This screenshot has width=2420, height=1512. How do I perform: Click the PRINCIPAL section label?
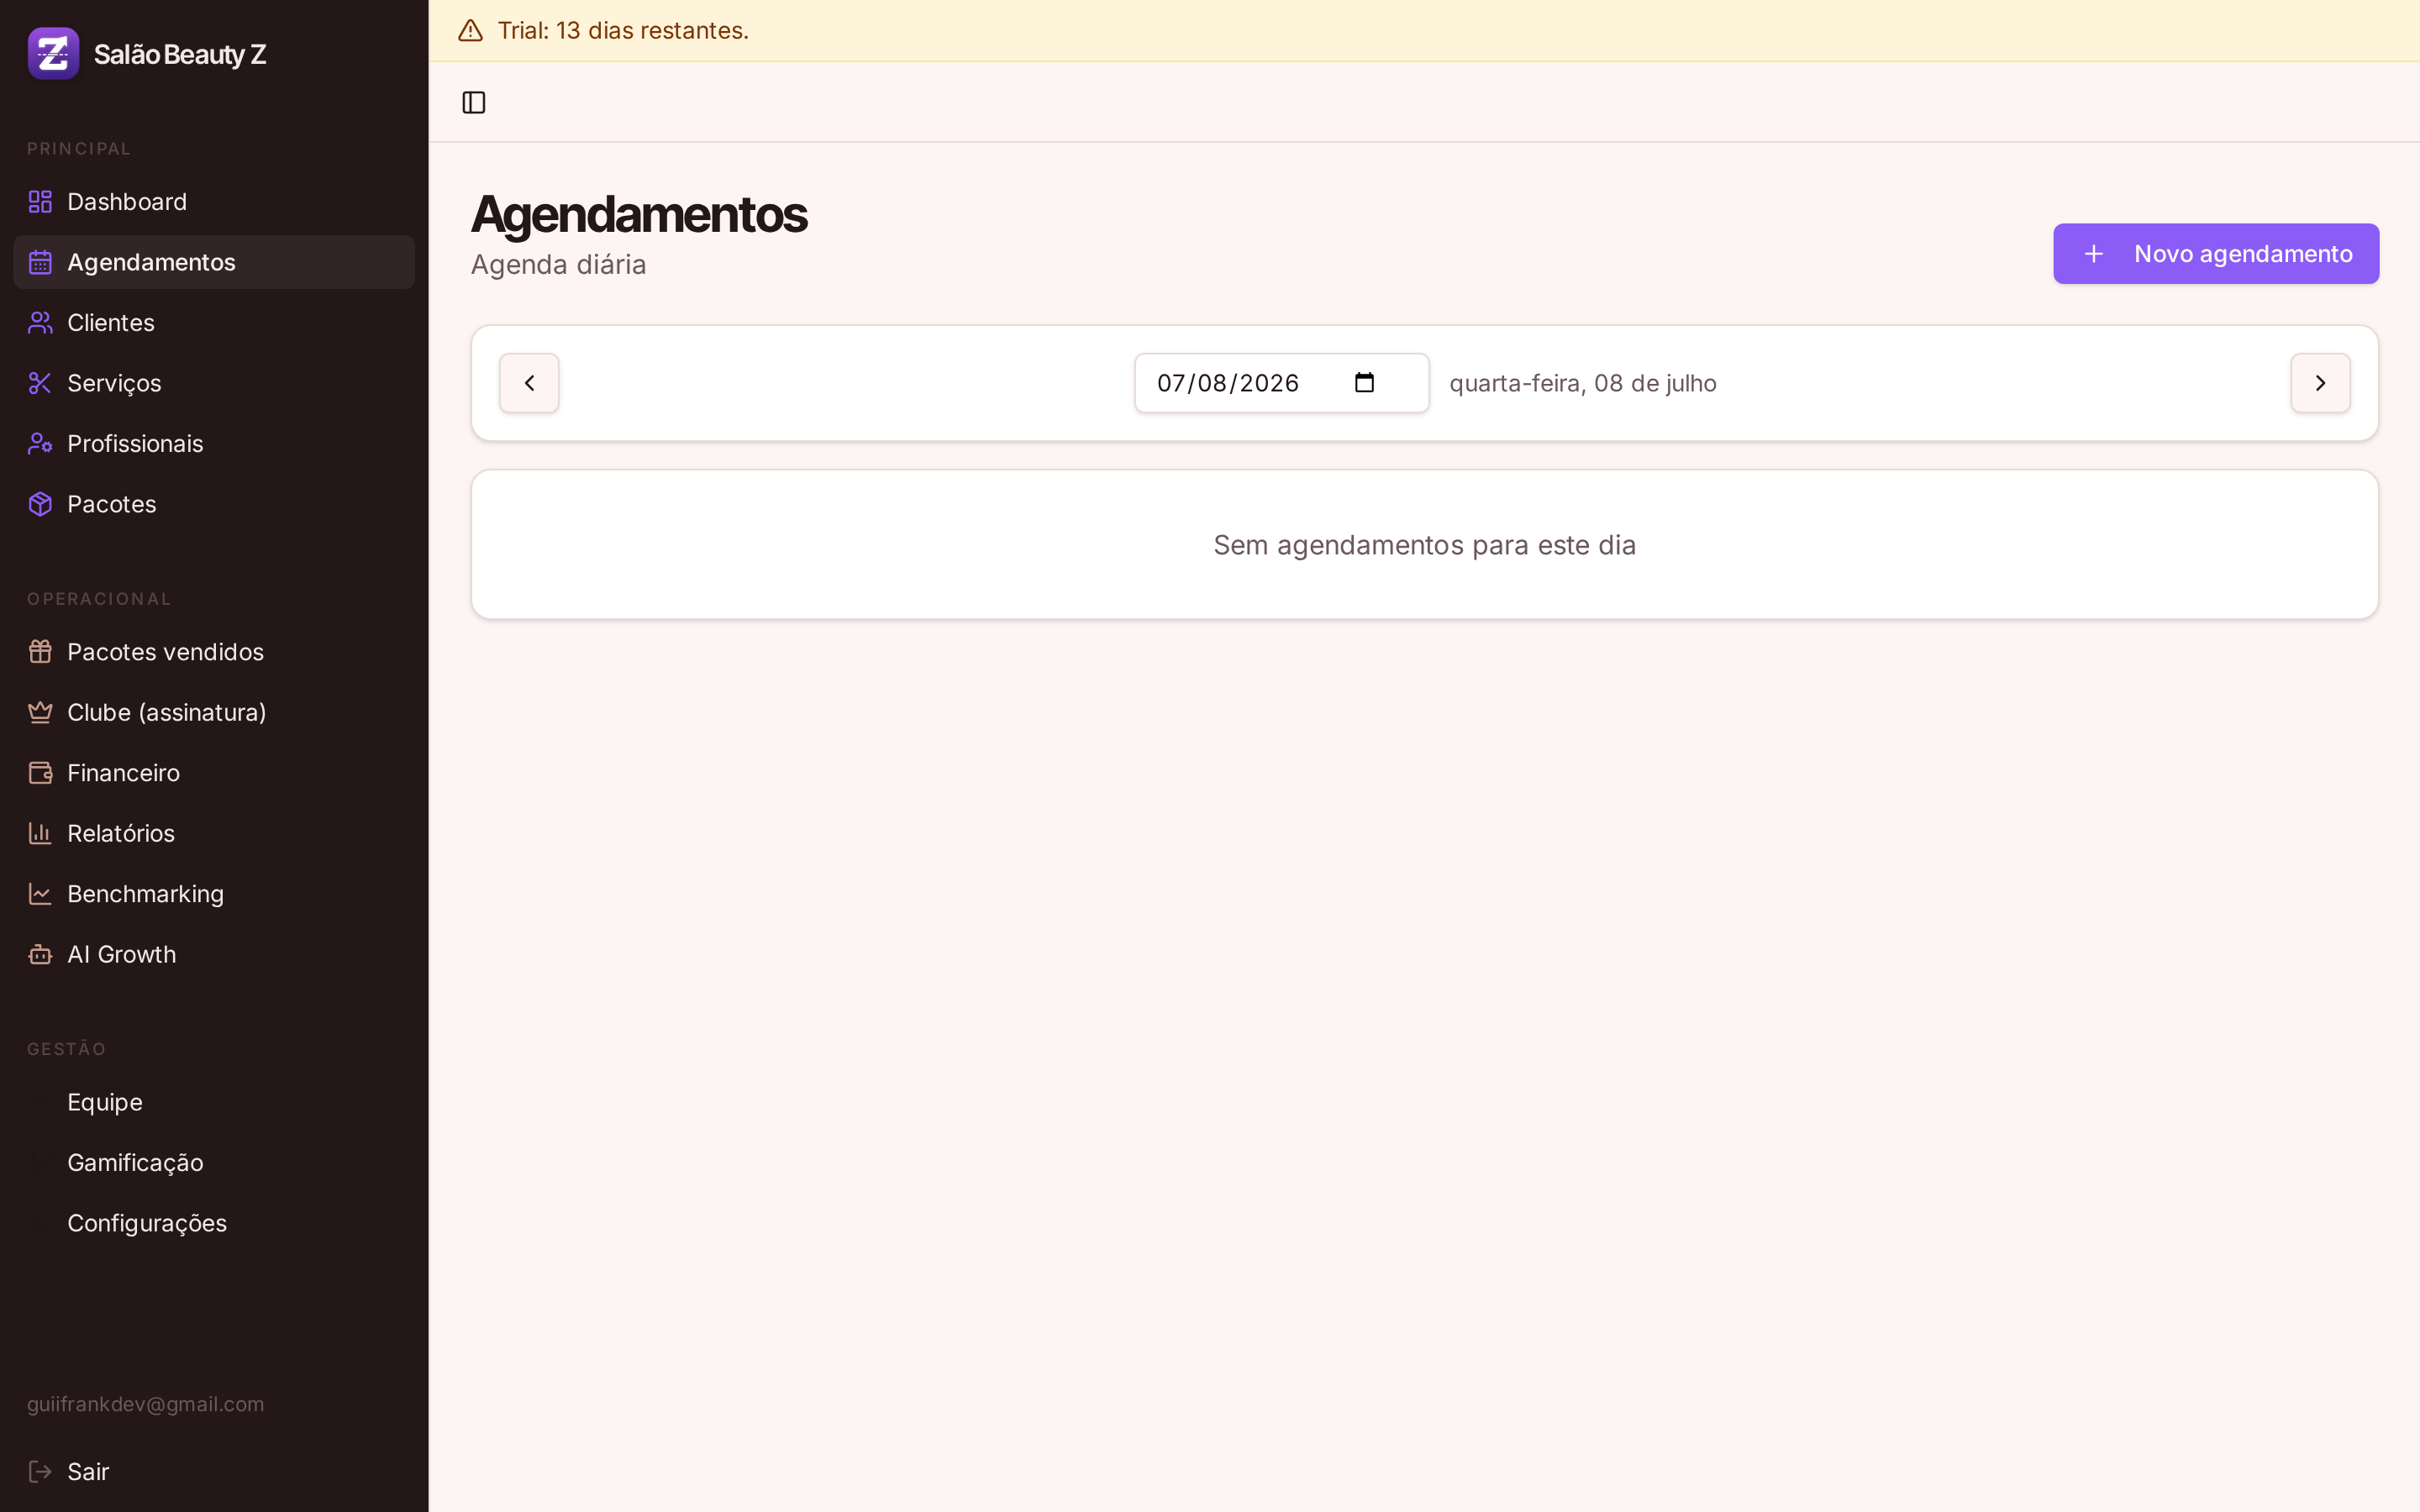pyautogui.click(x=79, y=149)
